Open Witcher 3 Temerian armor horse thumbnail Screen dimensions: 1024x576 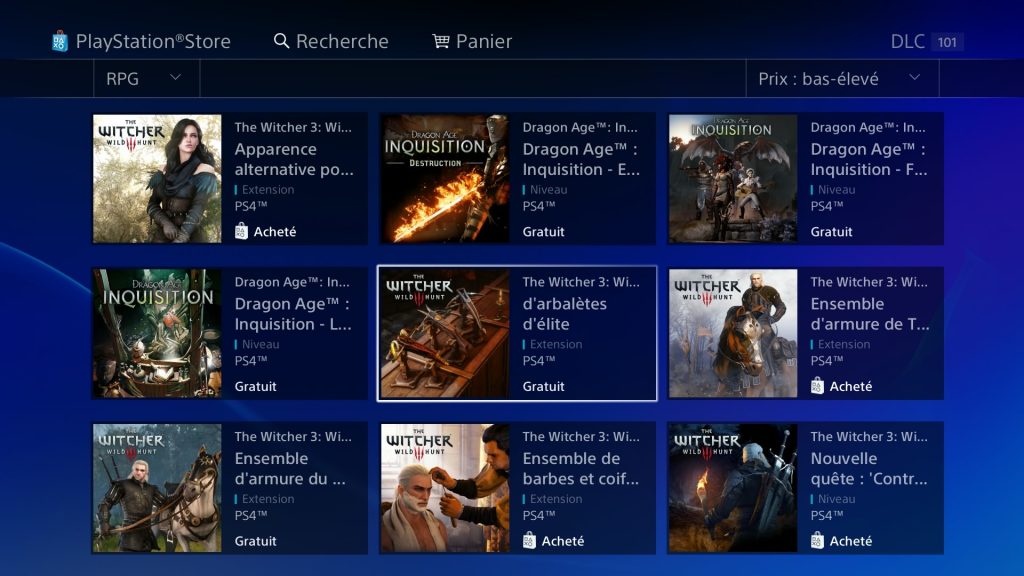click(733, 333)
